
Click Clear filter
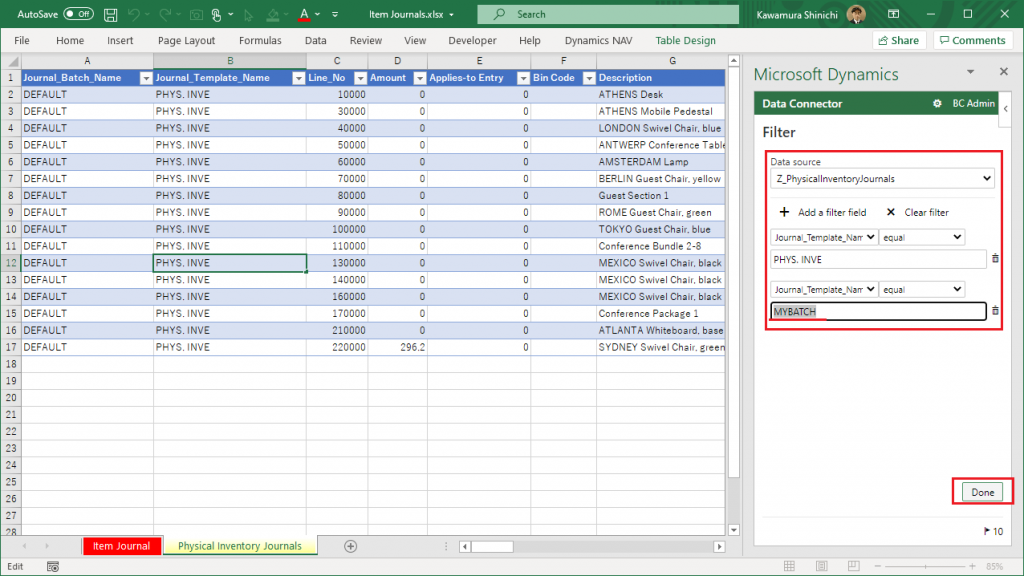918,212
